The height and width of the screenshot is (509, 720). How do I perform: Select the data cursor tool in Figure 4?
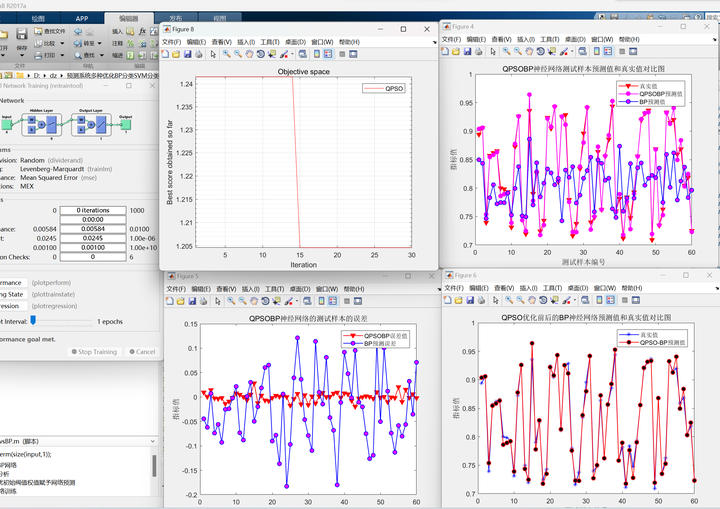point(553,51)
